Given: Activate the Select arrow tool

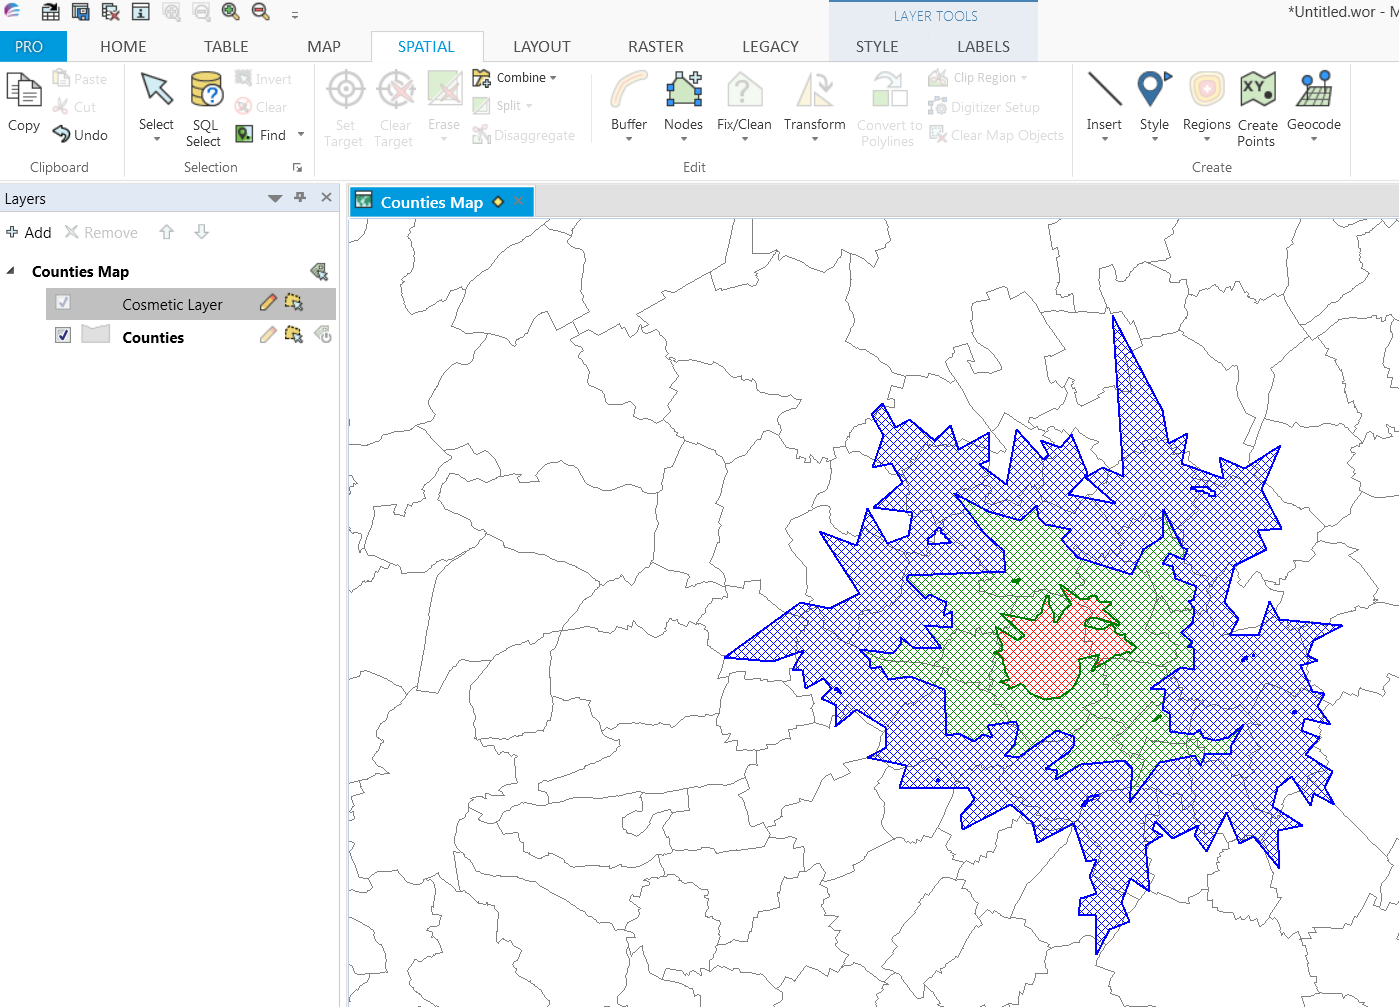Looking at the screenshot, I should tap(156, 105).
